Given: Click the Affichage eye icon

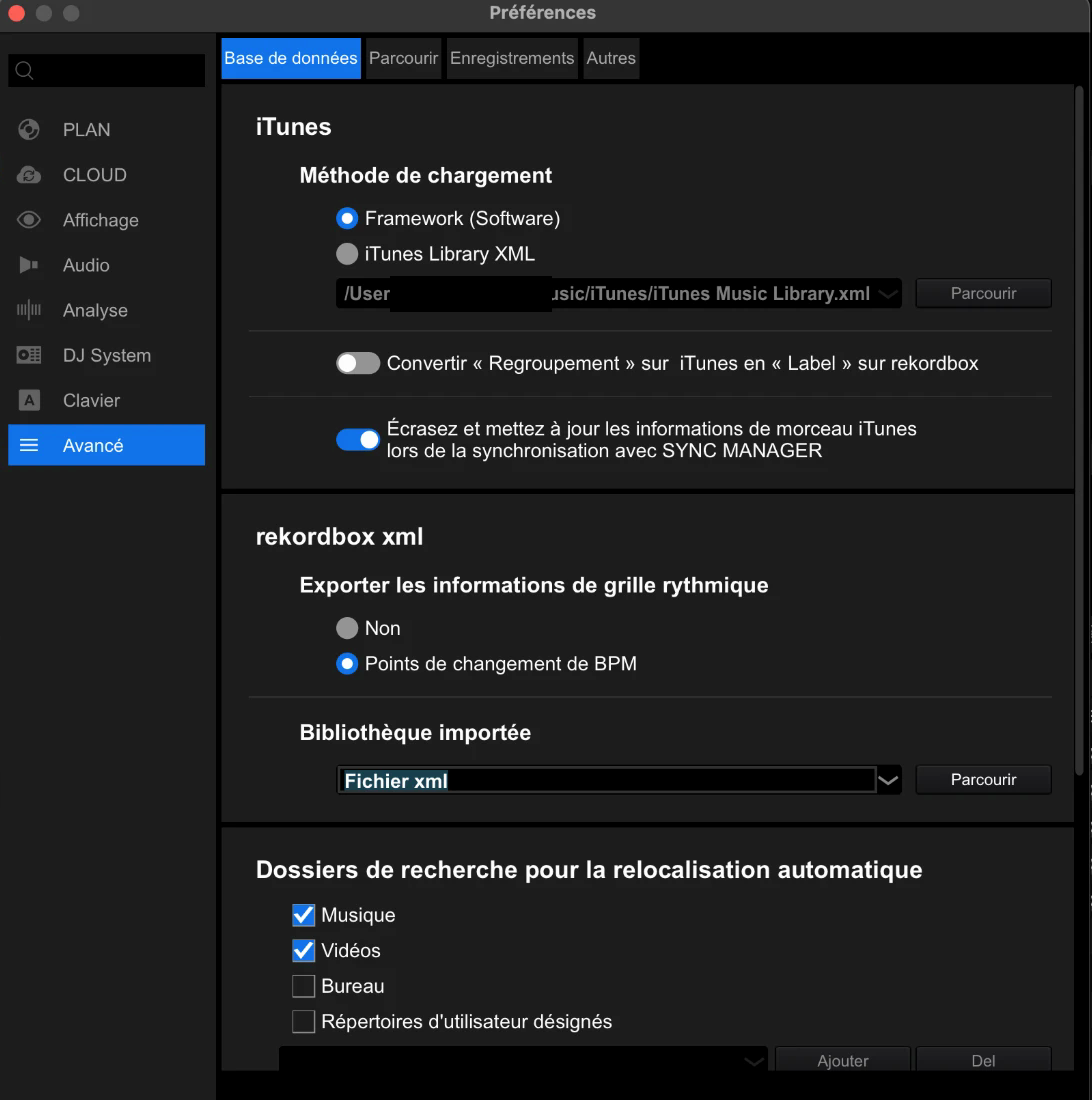Looking at the screenshot, I should [x=29, y=220].
